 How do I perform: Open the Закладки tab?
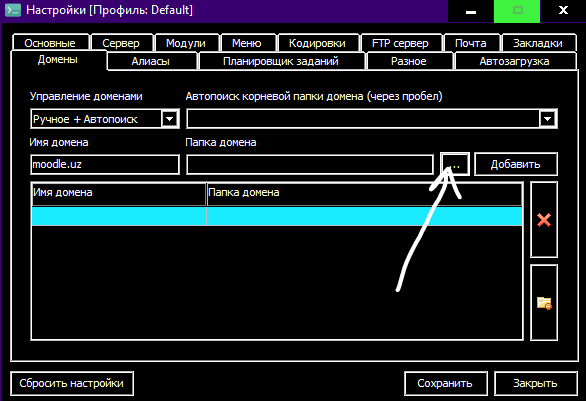pos(538,43)
